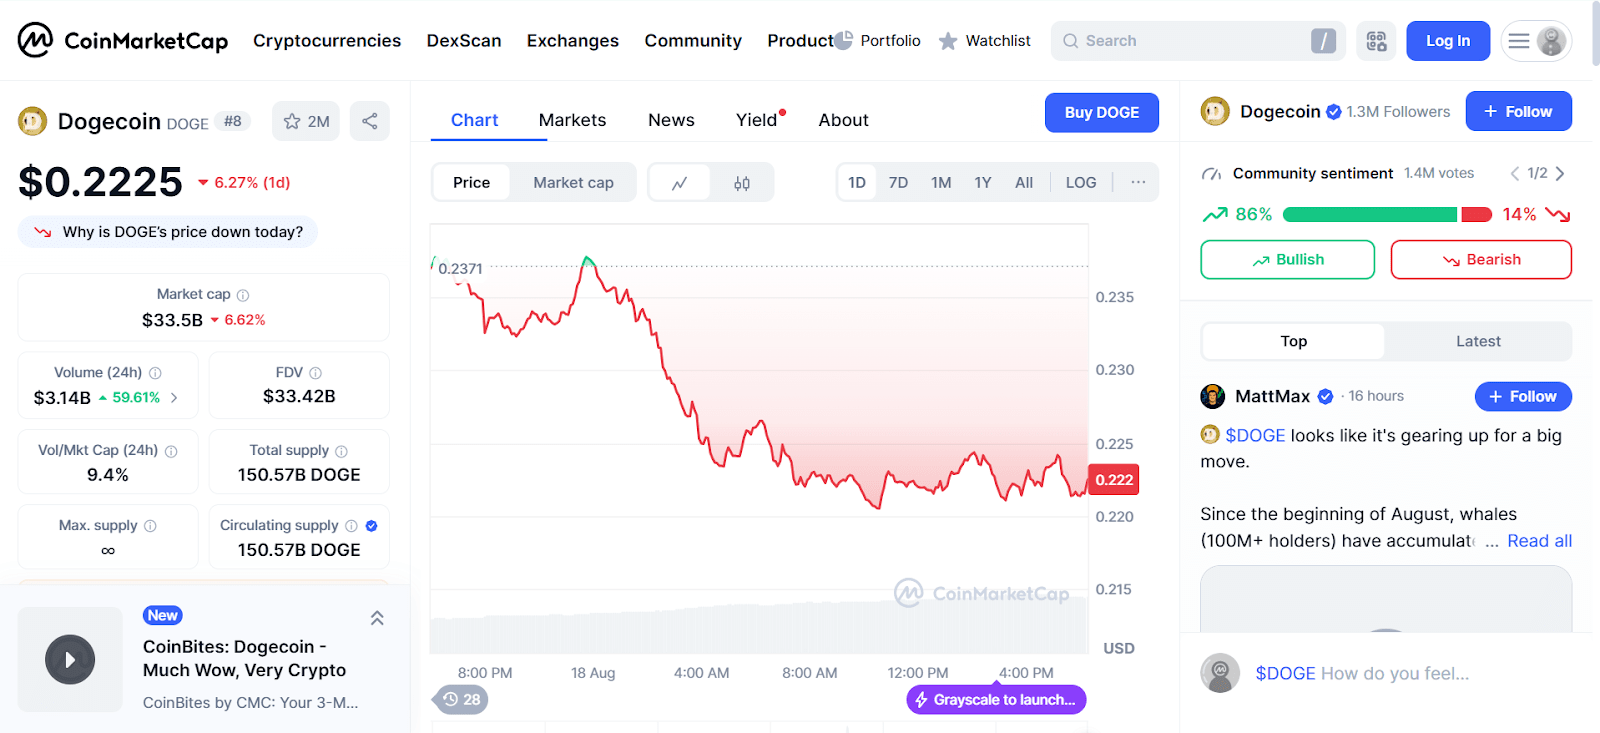The height and width of the screenshot is (733, 1600).
Task: Open the Chart tab
Action: click(x=474, y=120)
